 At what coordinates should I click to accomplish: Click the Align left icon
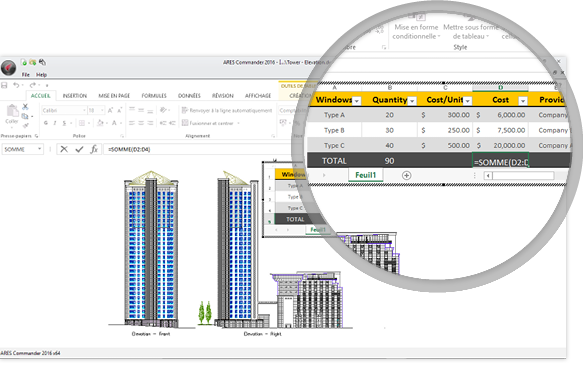click(132, 123)
